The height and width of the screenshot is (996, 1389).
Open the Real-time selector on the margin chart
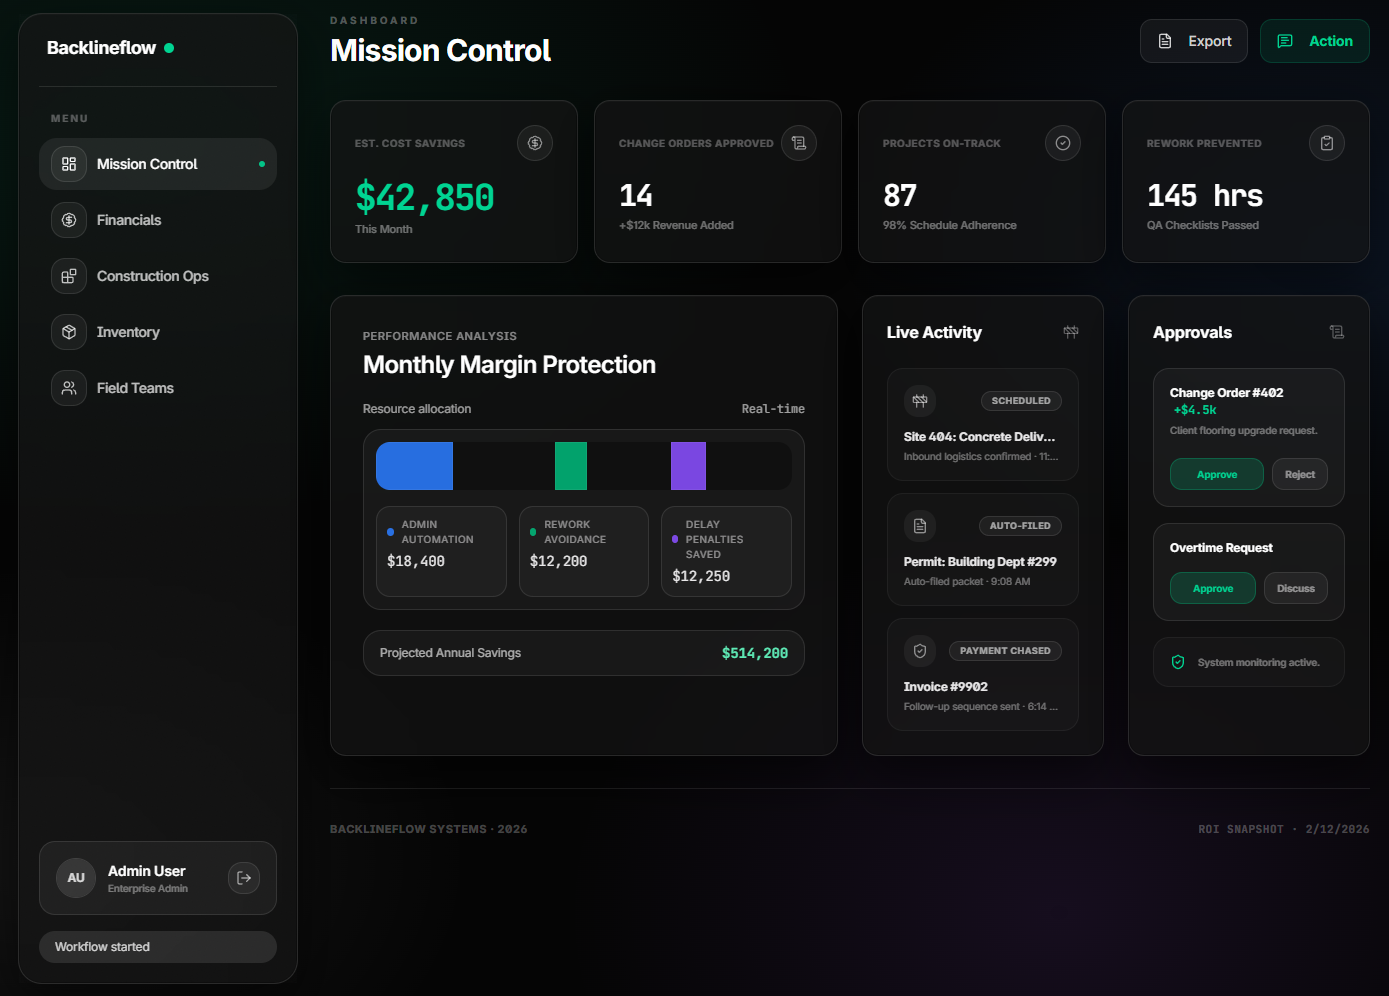772,408
